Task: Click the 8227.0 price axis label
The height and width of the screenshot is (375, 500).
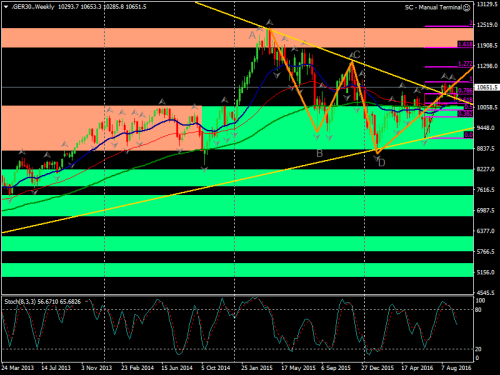Action: click(x=485, y=169)
